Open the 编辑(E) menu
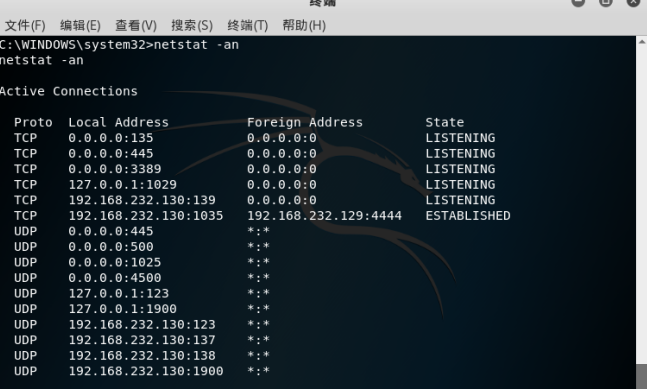Screen dimensions: 647x389 [80, 26]
